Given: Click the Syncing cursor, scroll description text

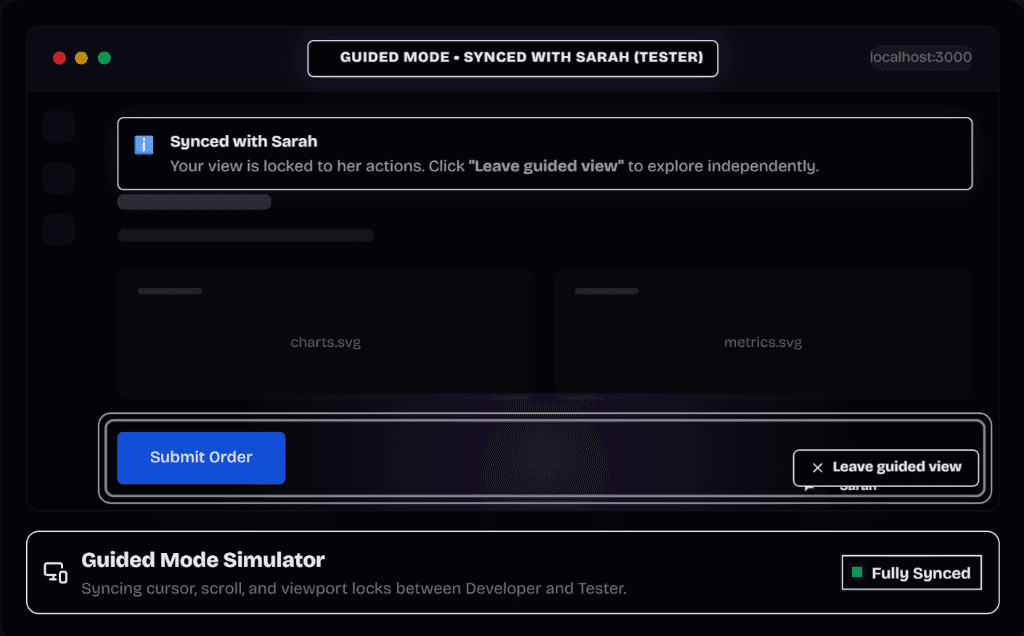Looking at the screenshot, I should point(354,589).
